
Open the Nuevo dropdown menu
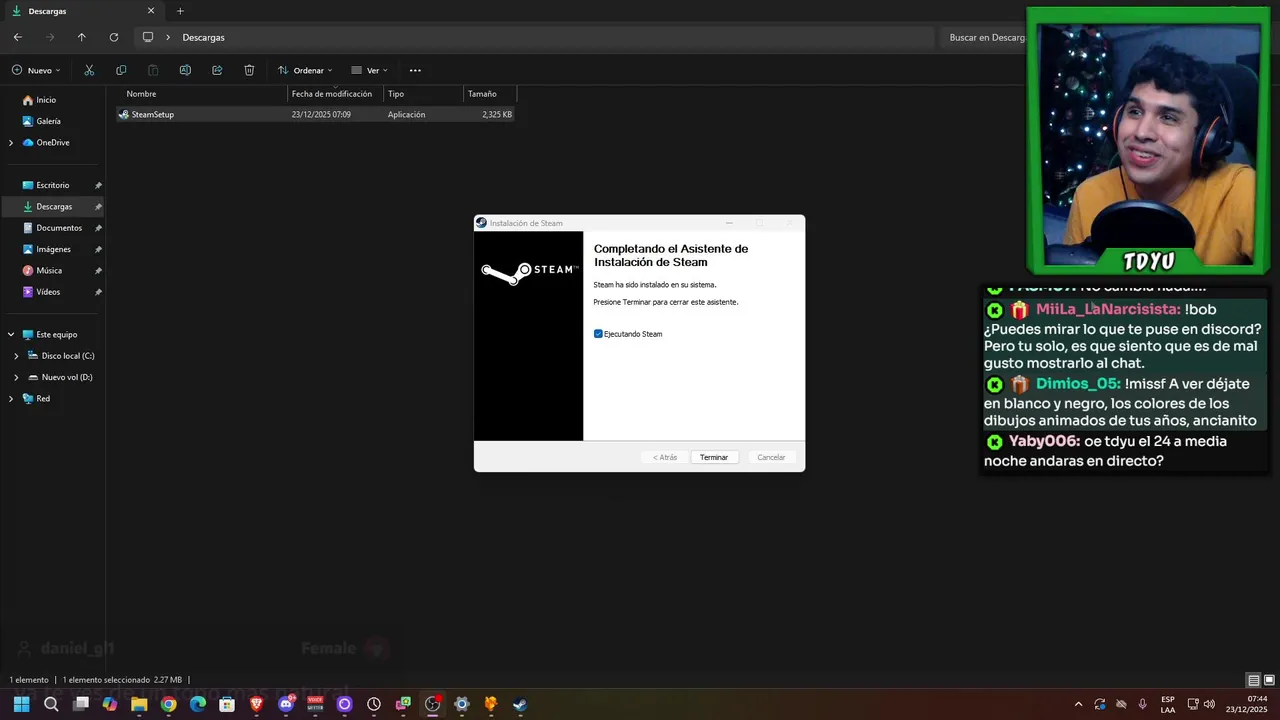click(38, 70)
